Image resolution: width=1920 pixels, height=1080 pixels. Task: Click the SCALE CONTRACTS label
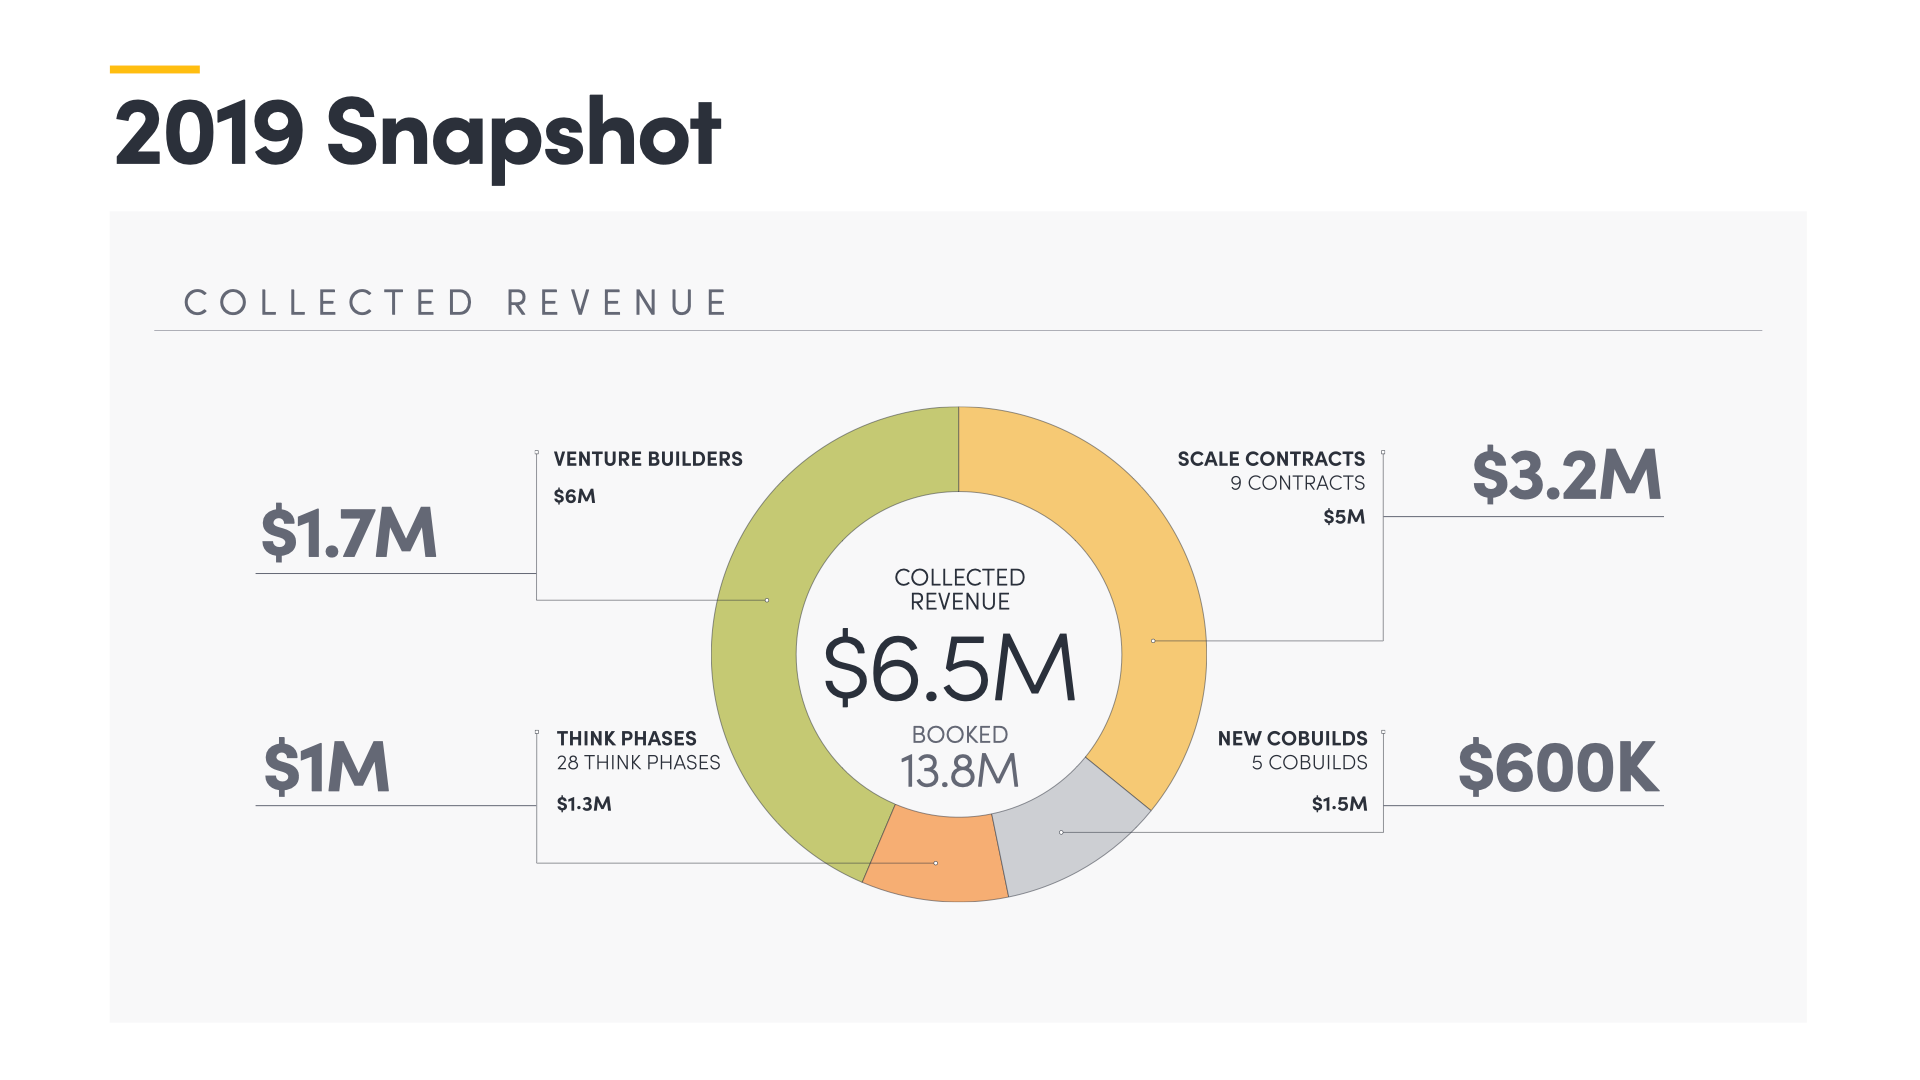coord(1270,459)
